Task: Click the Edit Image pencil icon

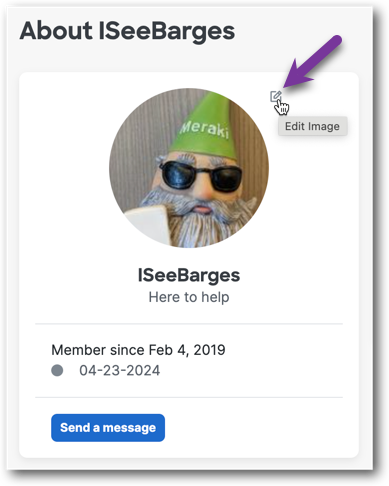Action: pyautogui.click(x=275, y=96)
